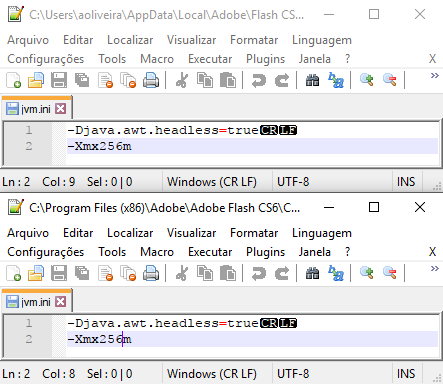Click menu bar X close document in top window
This screenshot has width=443, height=384.
point(432,59)
